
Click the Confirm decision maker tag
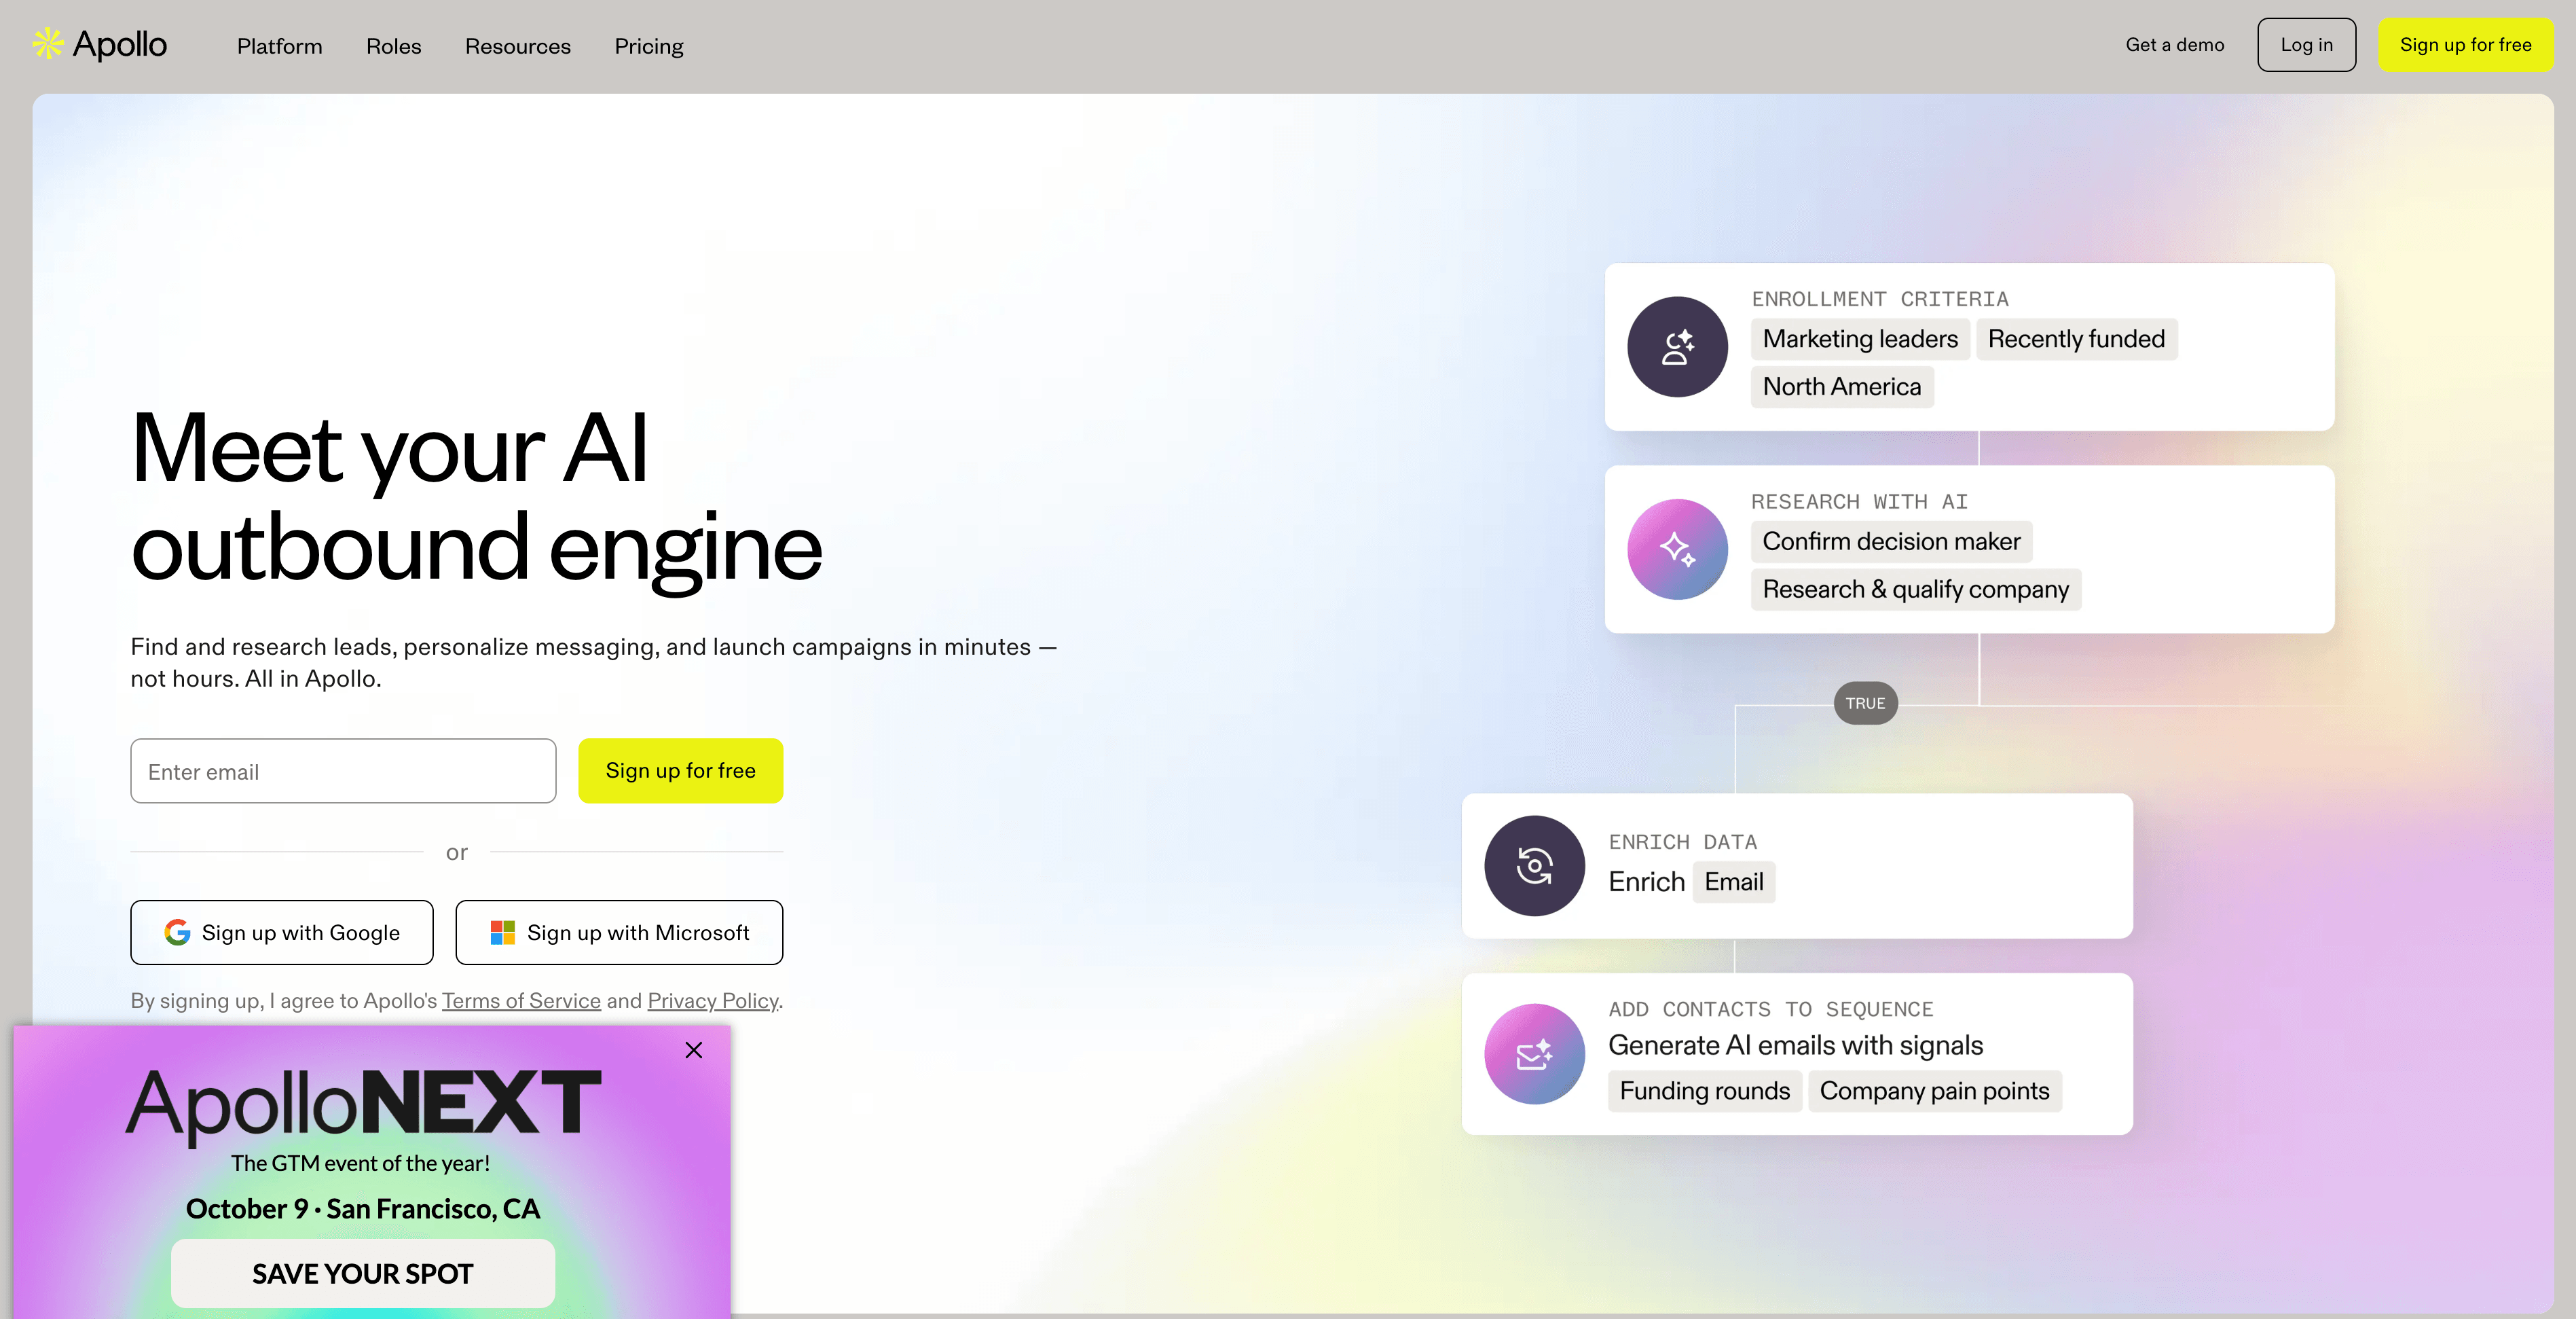click(1891, 541)
